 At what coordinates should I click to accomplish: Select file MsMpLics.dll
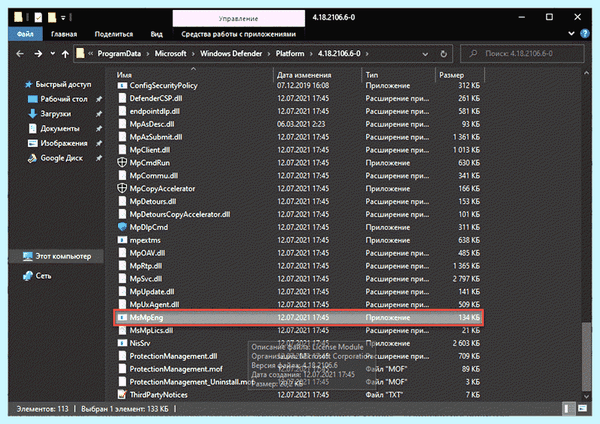click(x=151, y=330)
